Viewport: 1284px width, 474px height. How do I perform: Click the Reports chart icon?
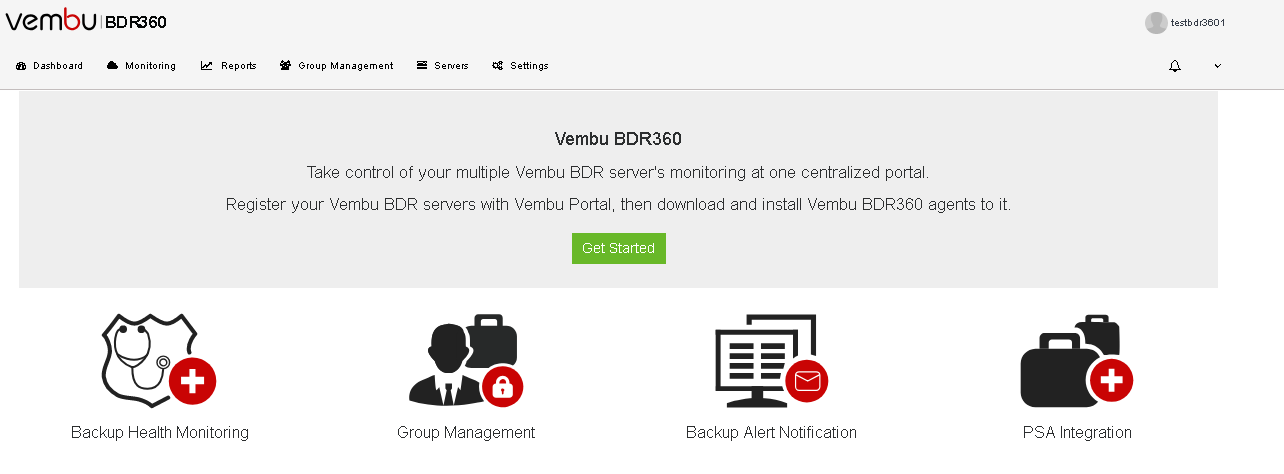point(207,66)
